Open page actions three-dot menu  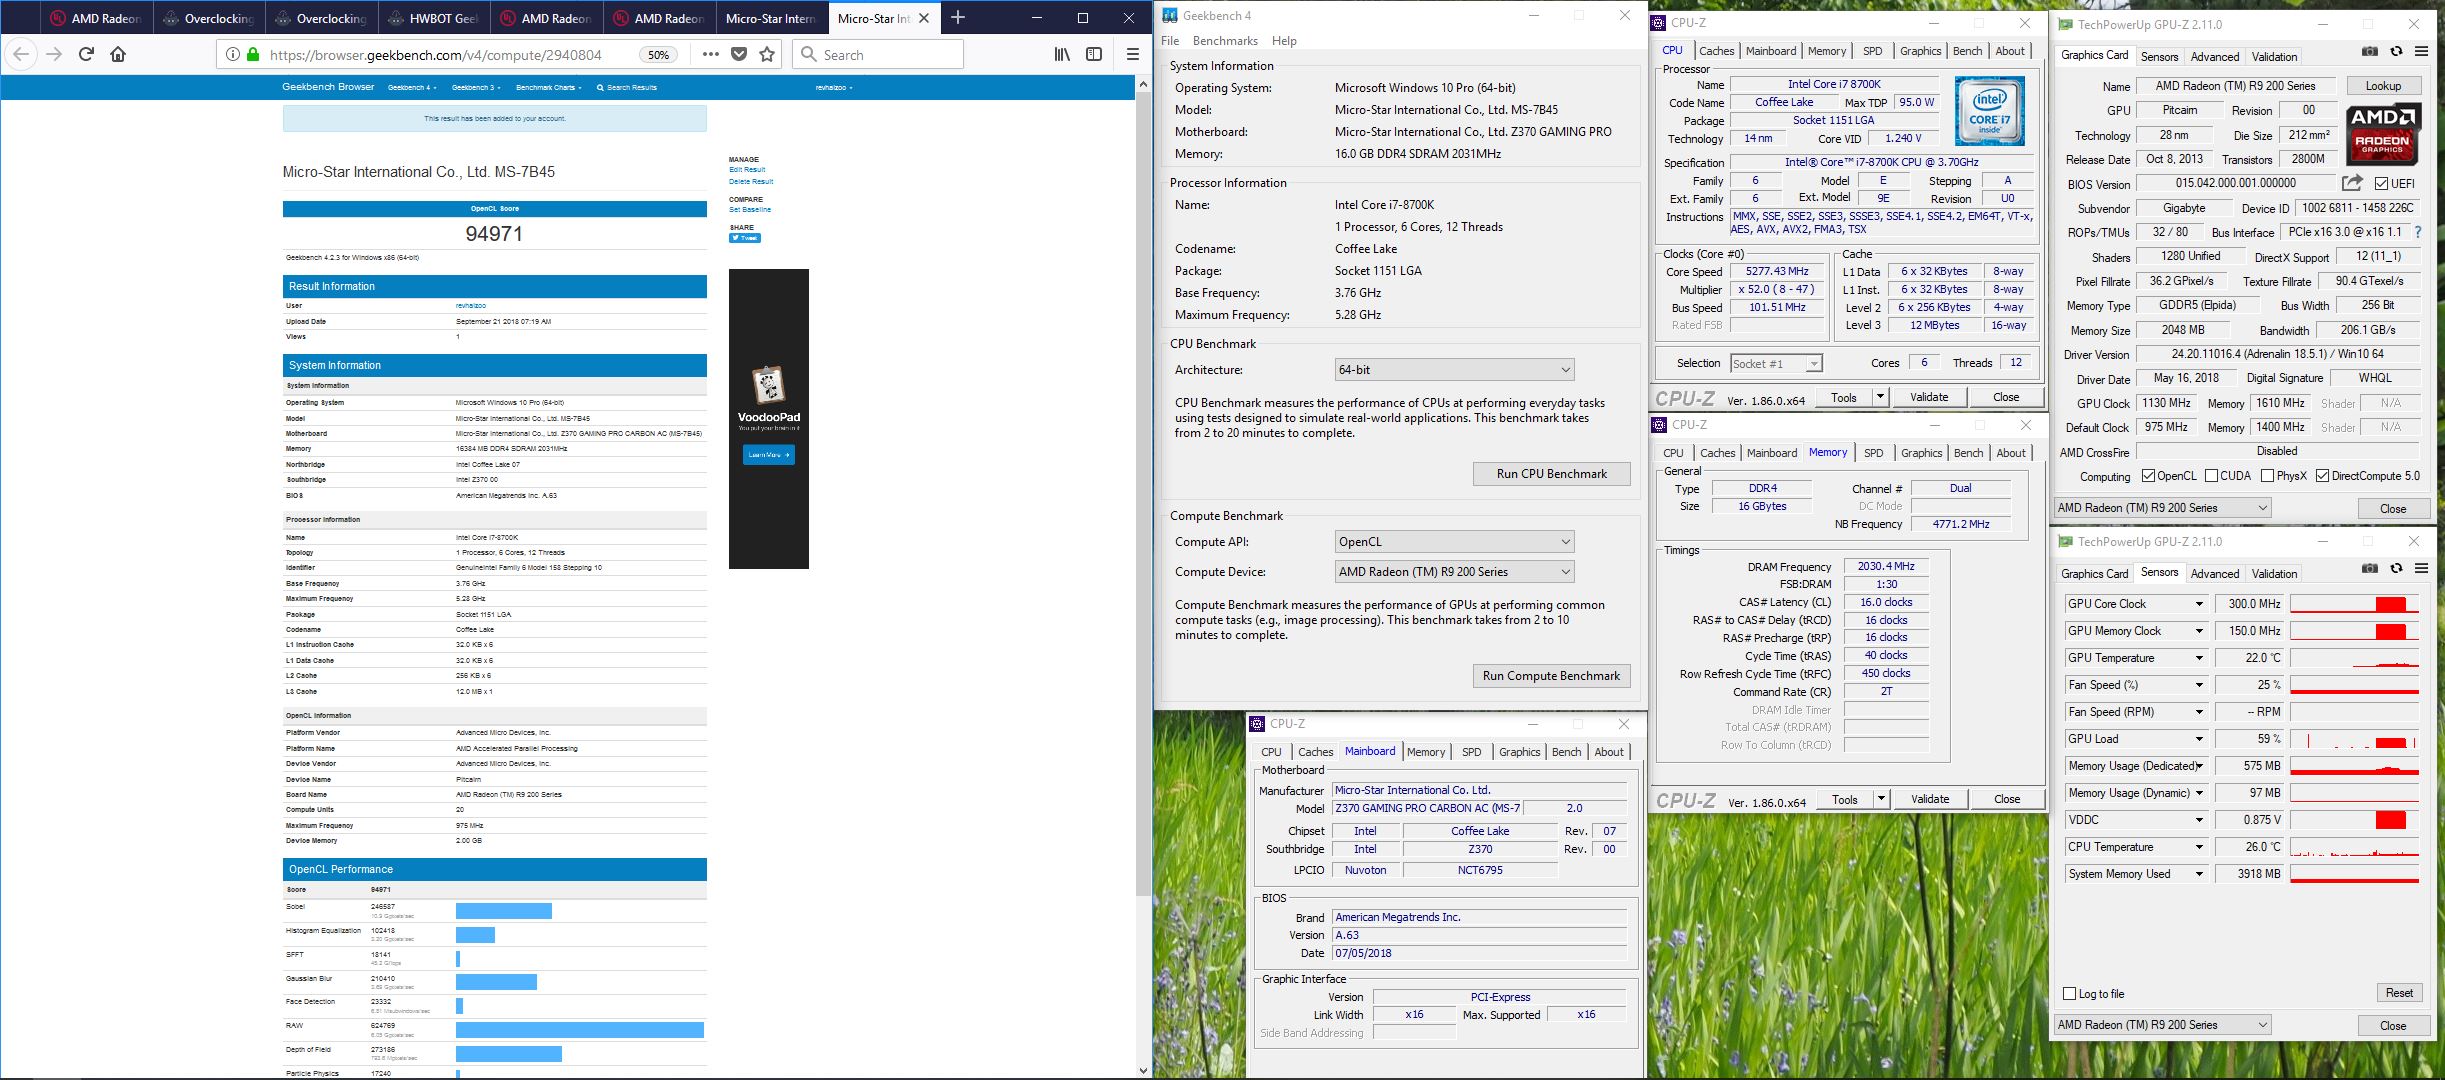(710, 55)
